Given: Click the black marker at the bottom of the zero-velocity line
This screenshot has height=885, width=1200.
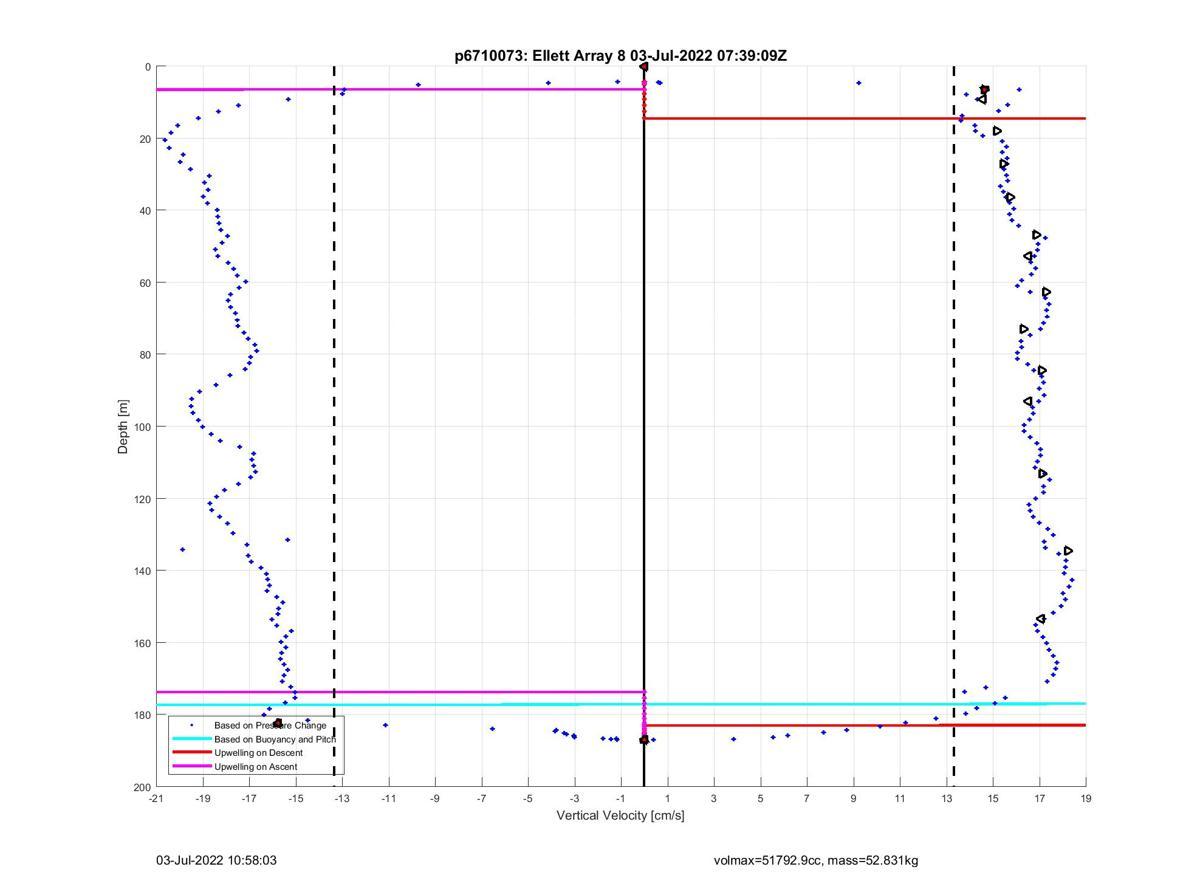Looking at the screenshot, I should [x=644, y=740].
